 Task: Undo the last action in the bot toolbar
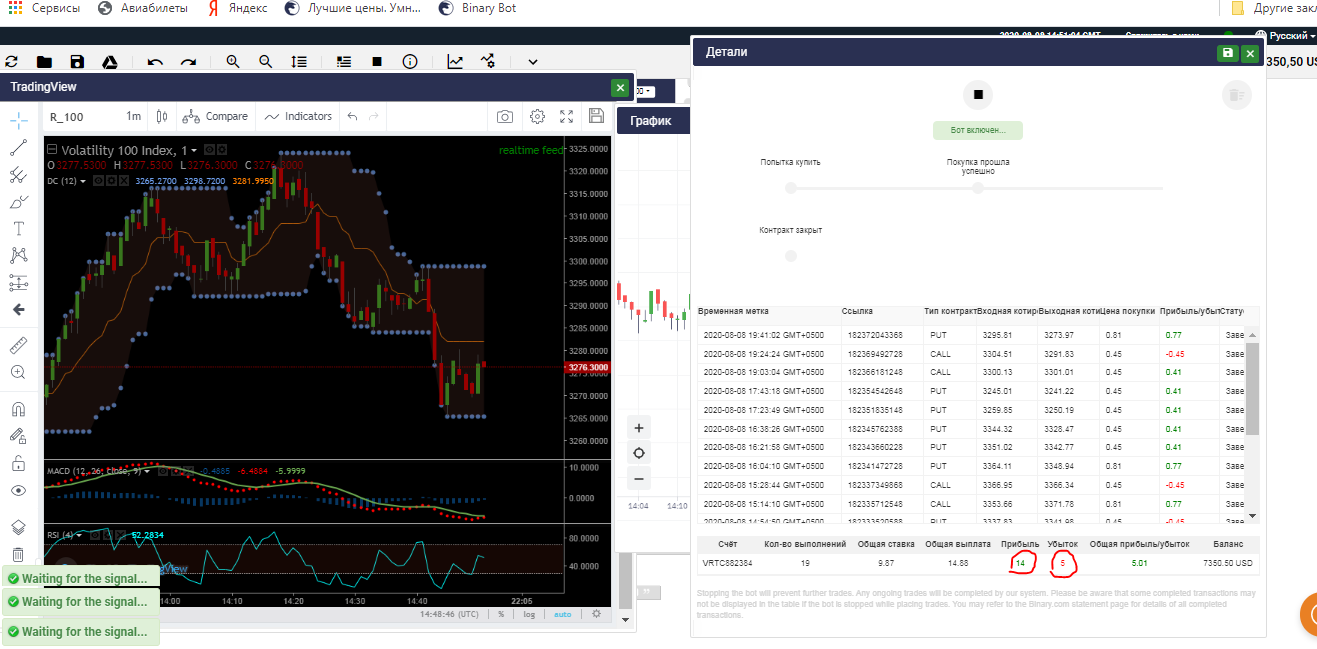coord(155,61)
